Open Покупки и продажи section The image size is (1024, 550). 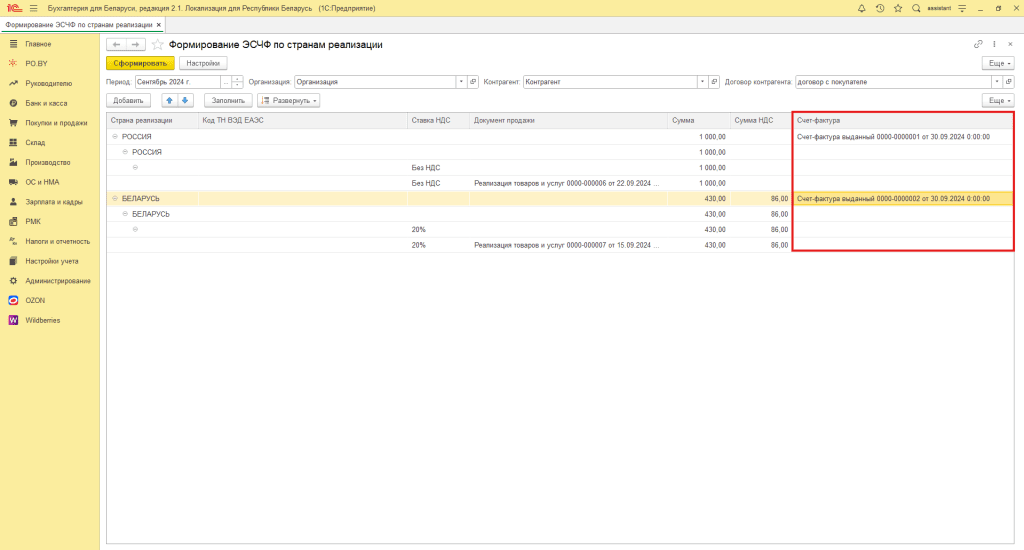point(56,123)
